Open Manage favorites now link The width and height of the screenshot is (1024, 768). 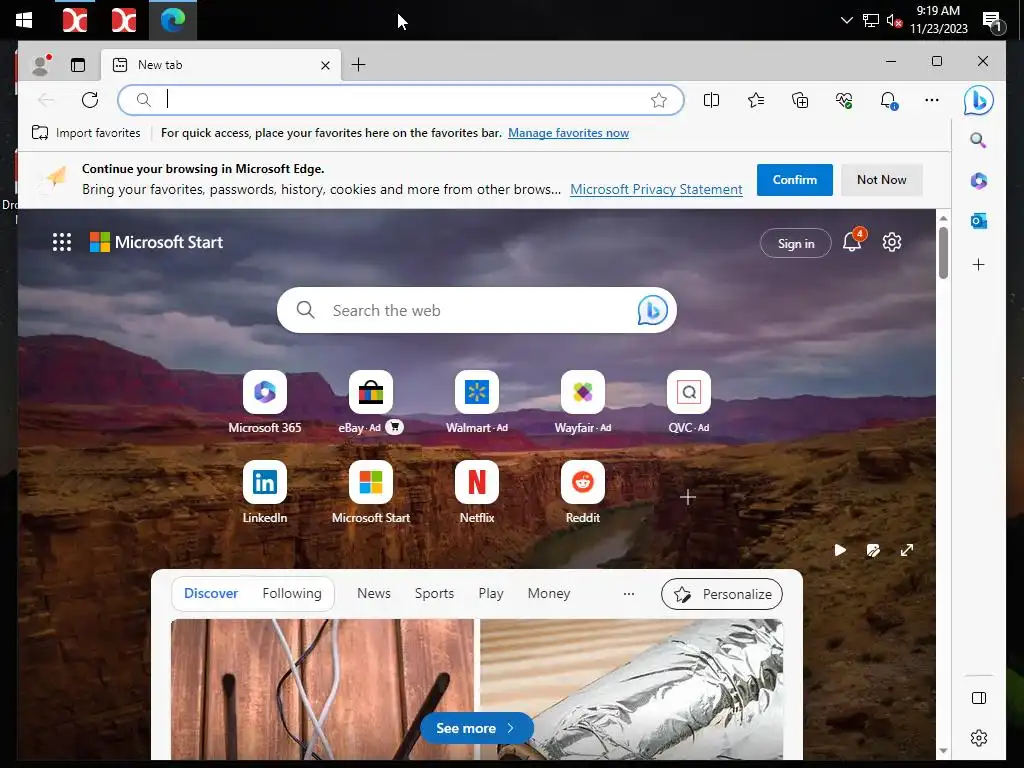568,133
